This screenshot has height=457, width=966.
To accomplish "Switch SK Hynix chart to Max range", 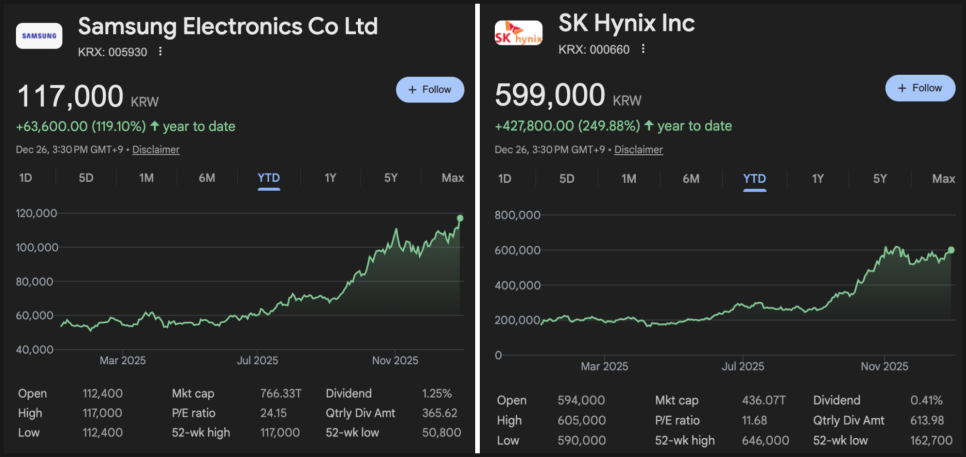I will pos(943,179).
